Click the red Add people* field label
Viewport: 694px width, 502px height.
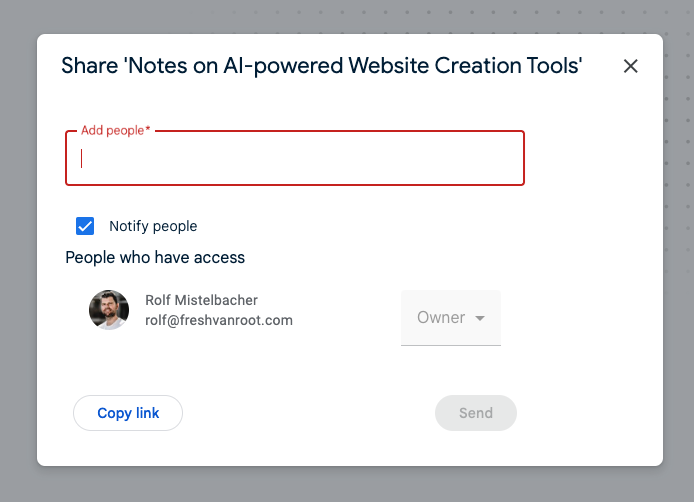pyautogui.click(x=116, y=130)
